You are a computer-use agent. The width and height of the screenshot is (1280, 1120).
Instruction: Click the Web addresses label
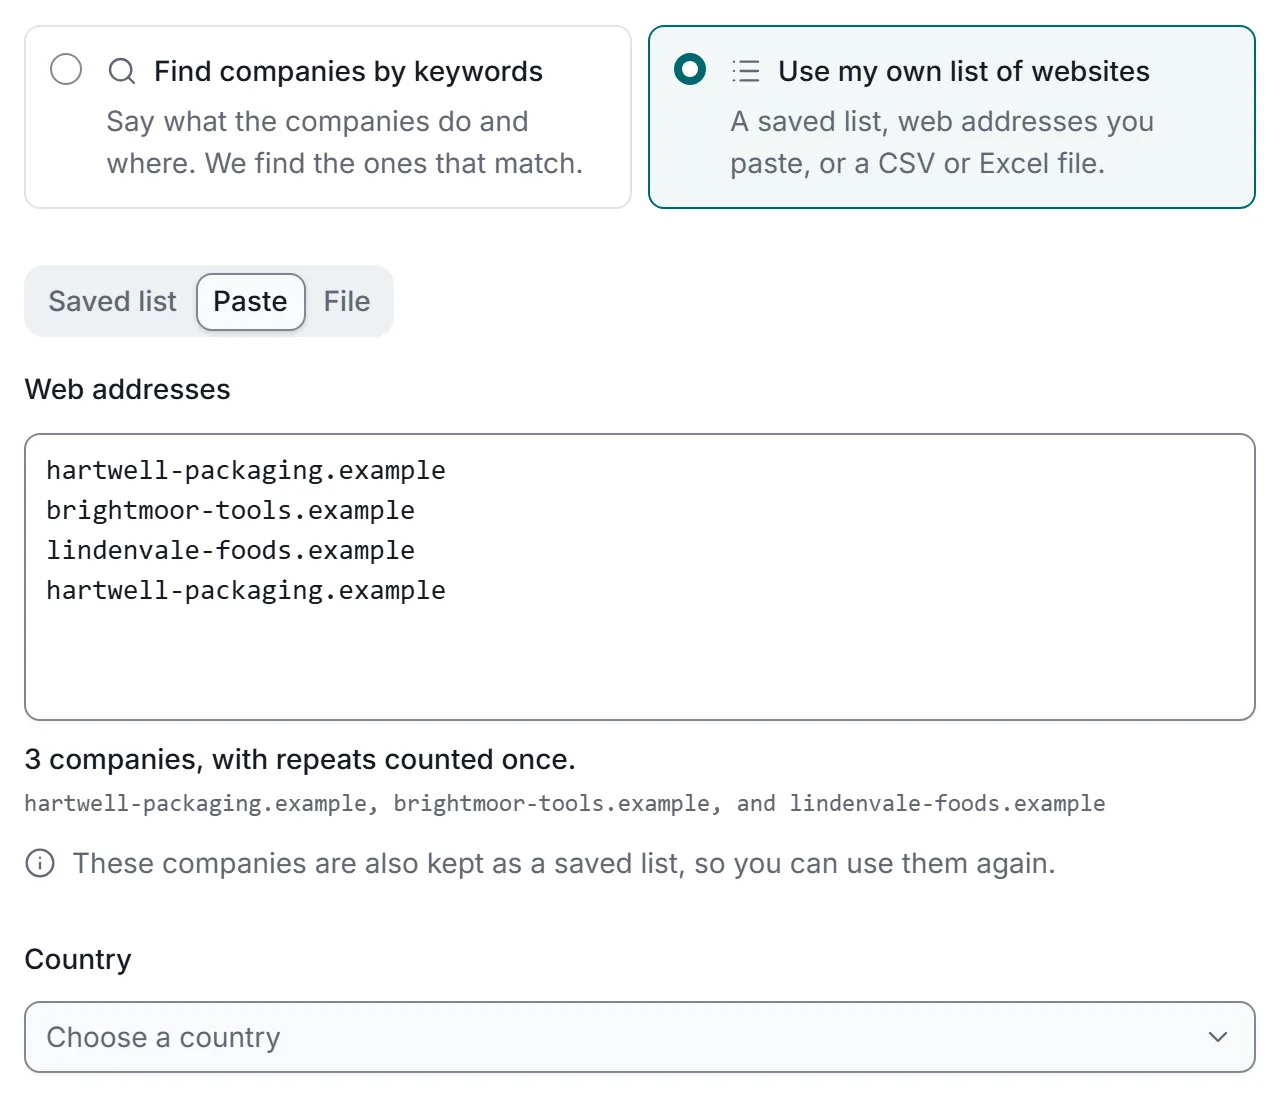(127, 389)
